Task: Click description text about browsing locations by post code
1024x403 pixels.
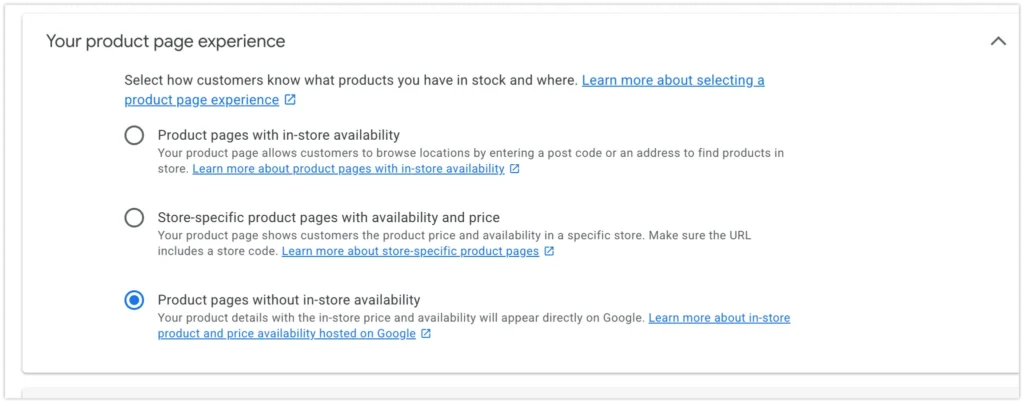Action: [x=470, y=153]
